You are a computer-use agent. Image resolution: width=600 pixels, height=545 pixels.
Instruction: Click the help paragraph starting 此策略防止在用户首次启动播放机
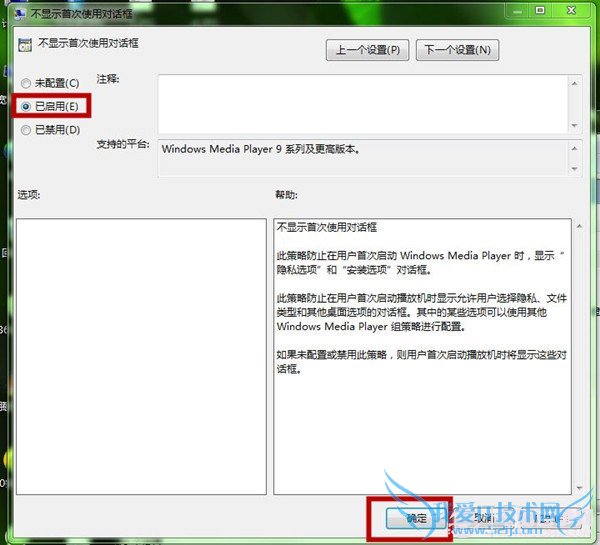click(x=422, y=312)
